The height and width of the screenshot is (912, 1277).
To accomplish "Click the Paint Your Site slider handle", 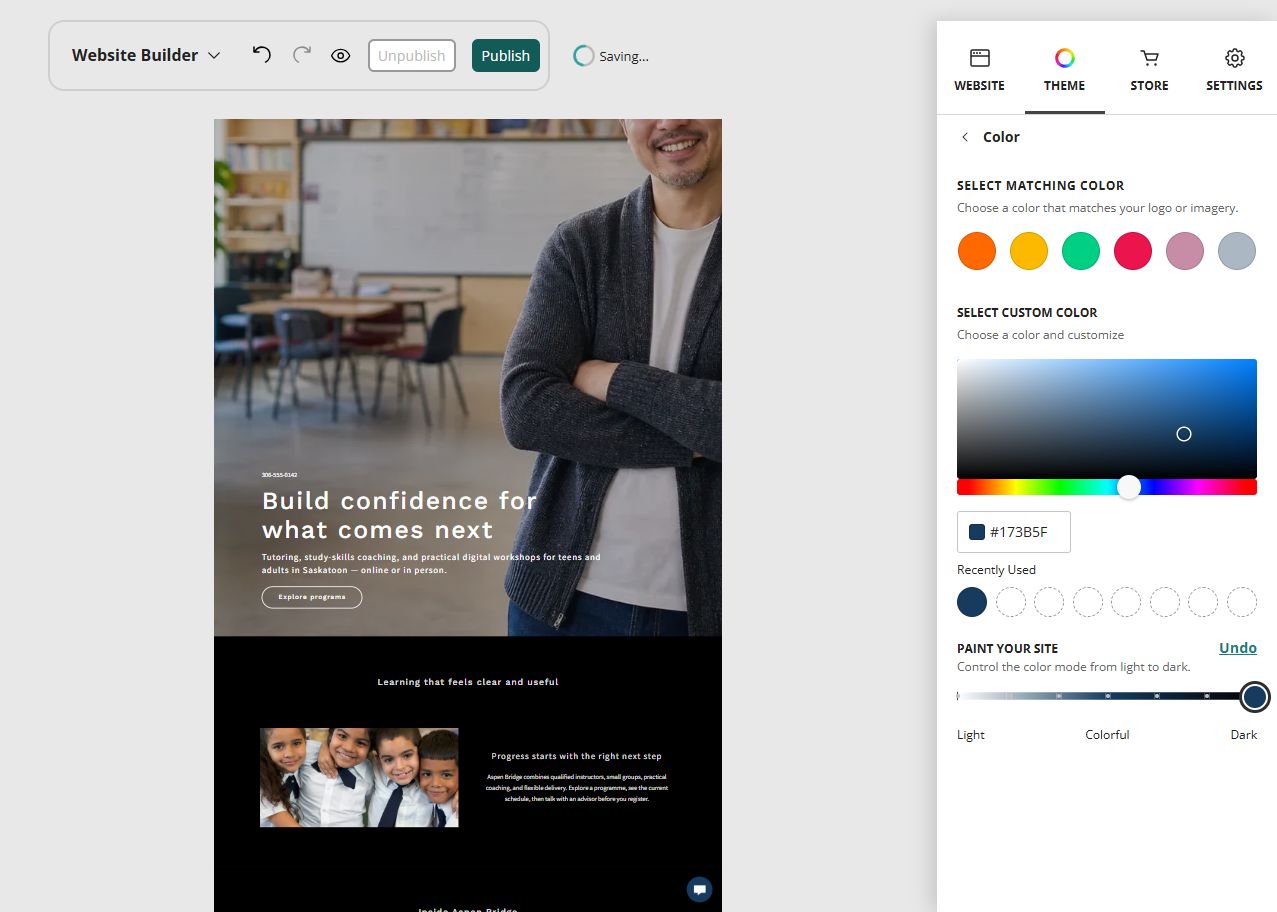I will (x=1255, y=696).
